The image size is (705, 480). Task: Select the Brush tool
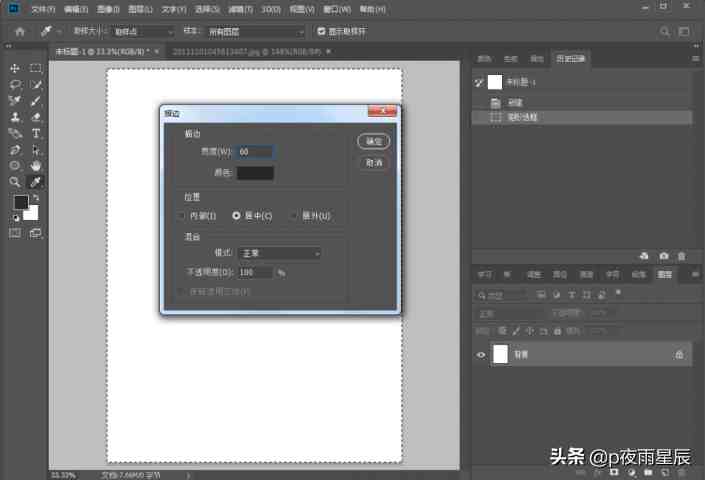coord(36,101)
